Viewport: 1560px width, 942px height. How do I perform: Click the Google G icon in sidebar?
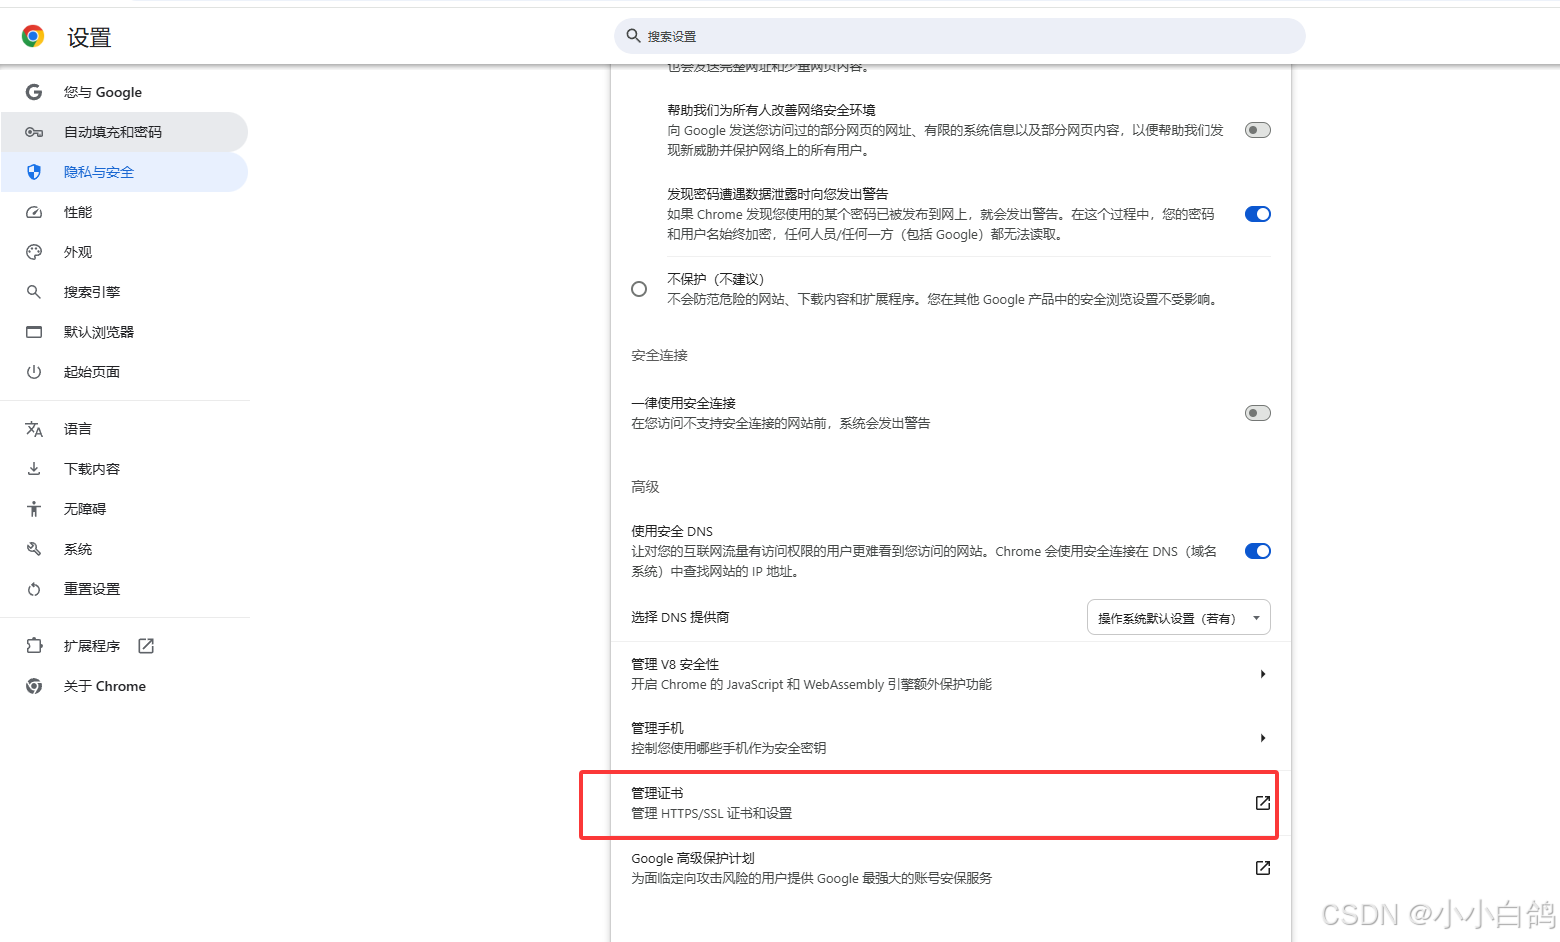point(34,92)
